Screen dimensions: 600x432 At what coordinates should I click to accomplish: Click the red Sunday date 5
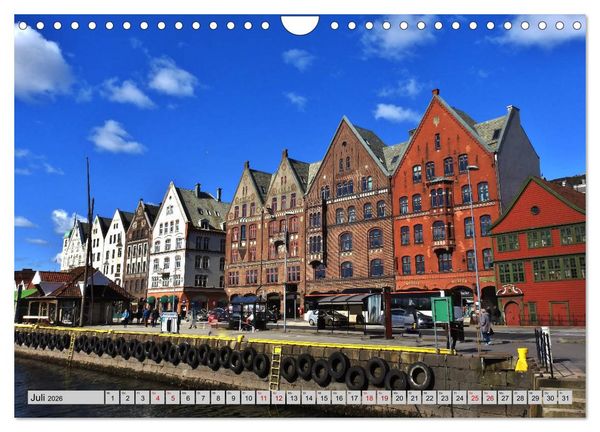click(x=173, y=398)
